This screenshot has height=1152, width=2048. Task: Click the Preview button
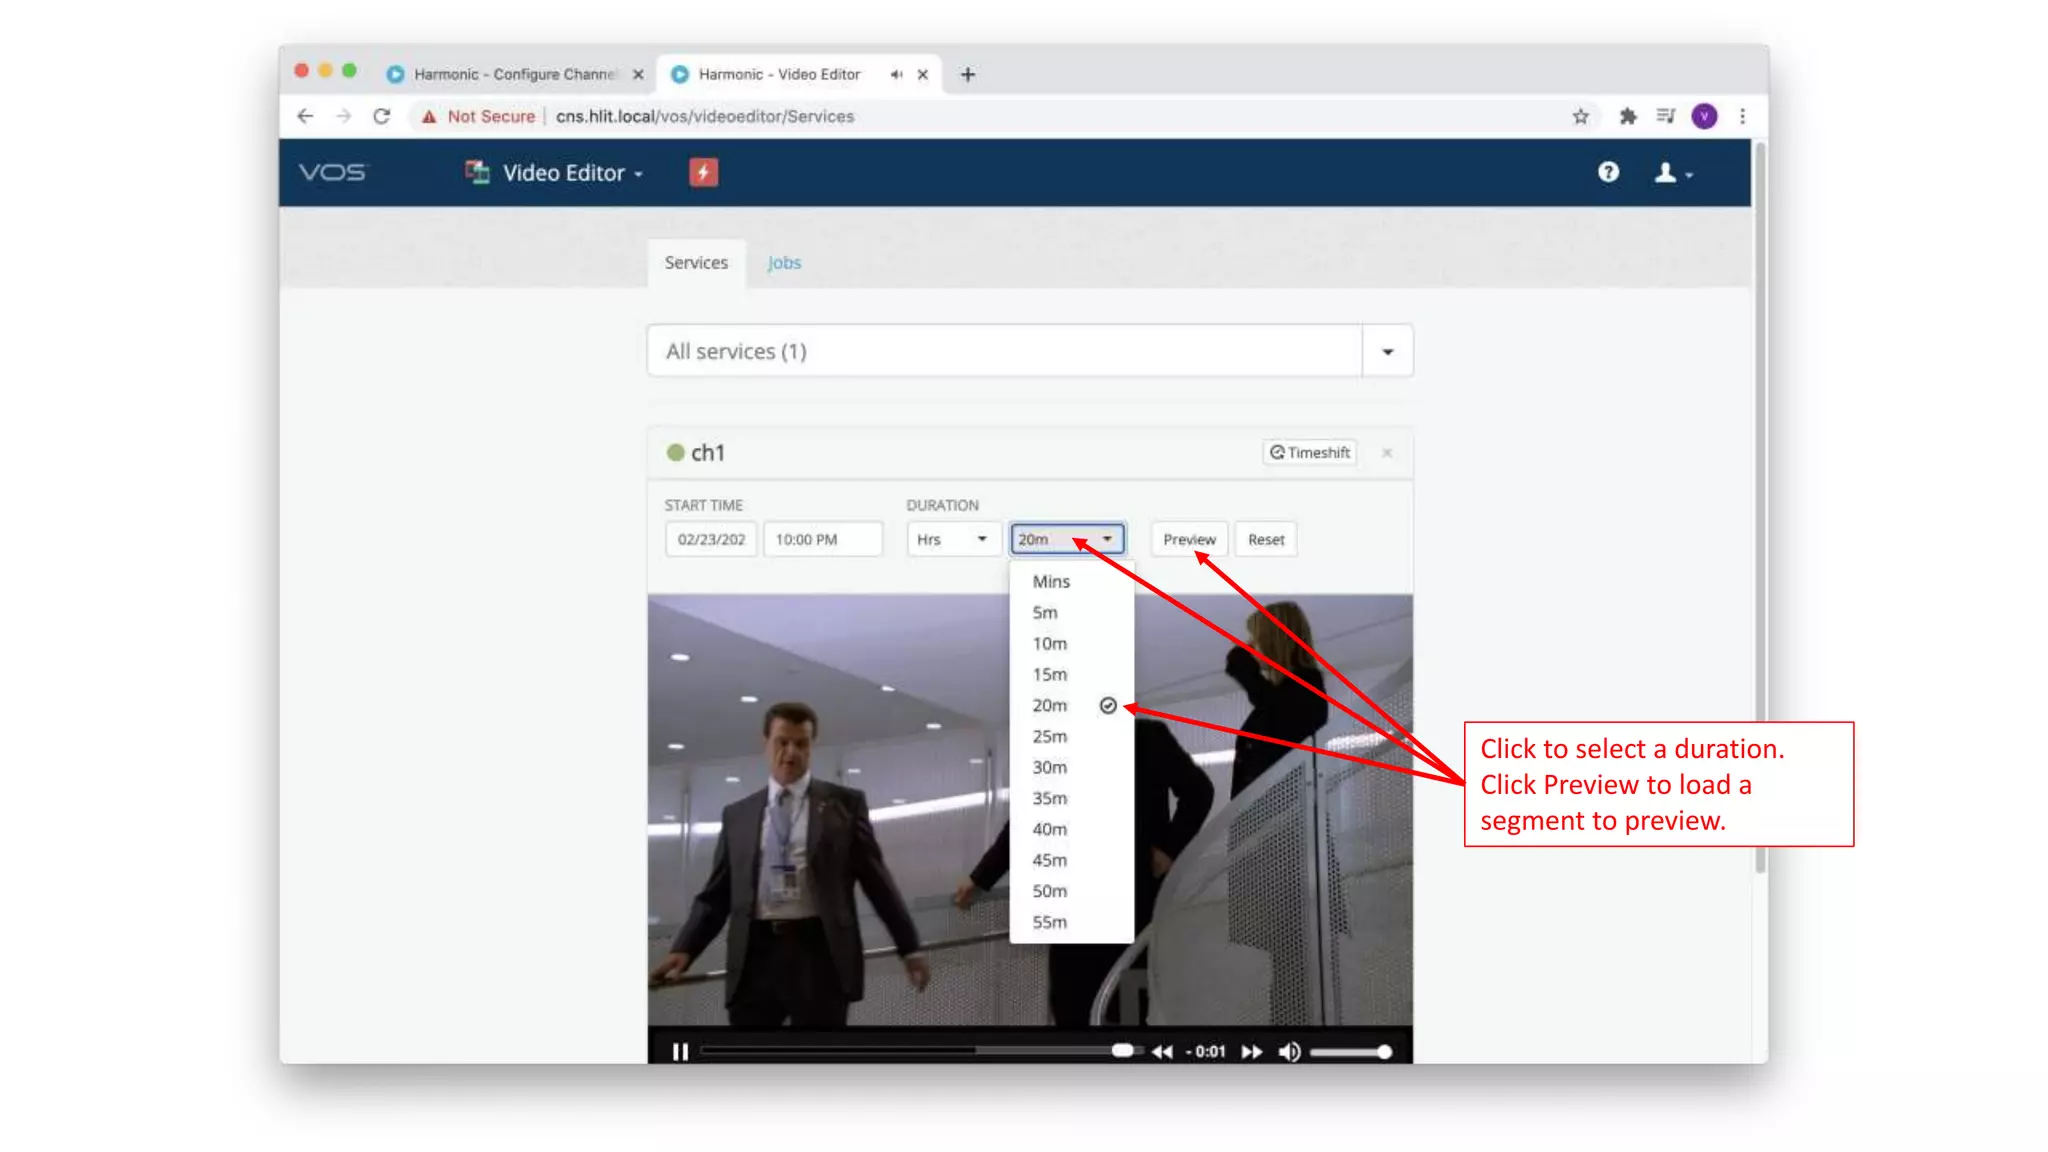pos(1188,539)
